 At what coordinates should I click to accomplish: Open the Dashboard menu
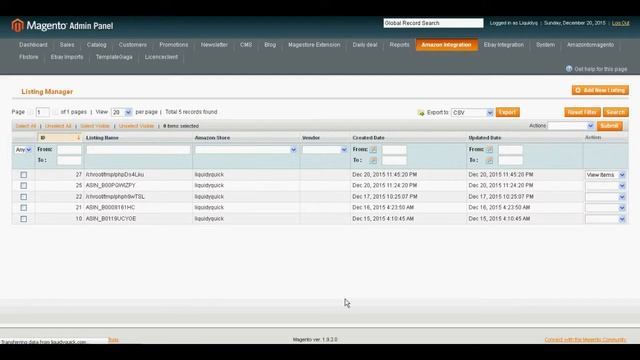tap(33, 45)
